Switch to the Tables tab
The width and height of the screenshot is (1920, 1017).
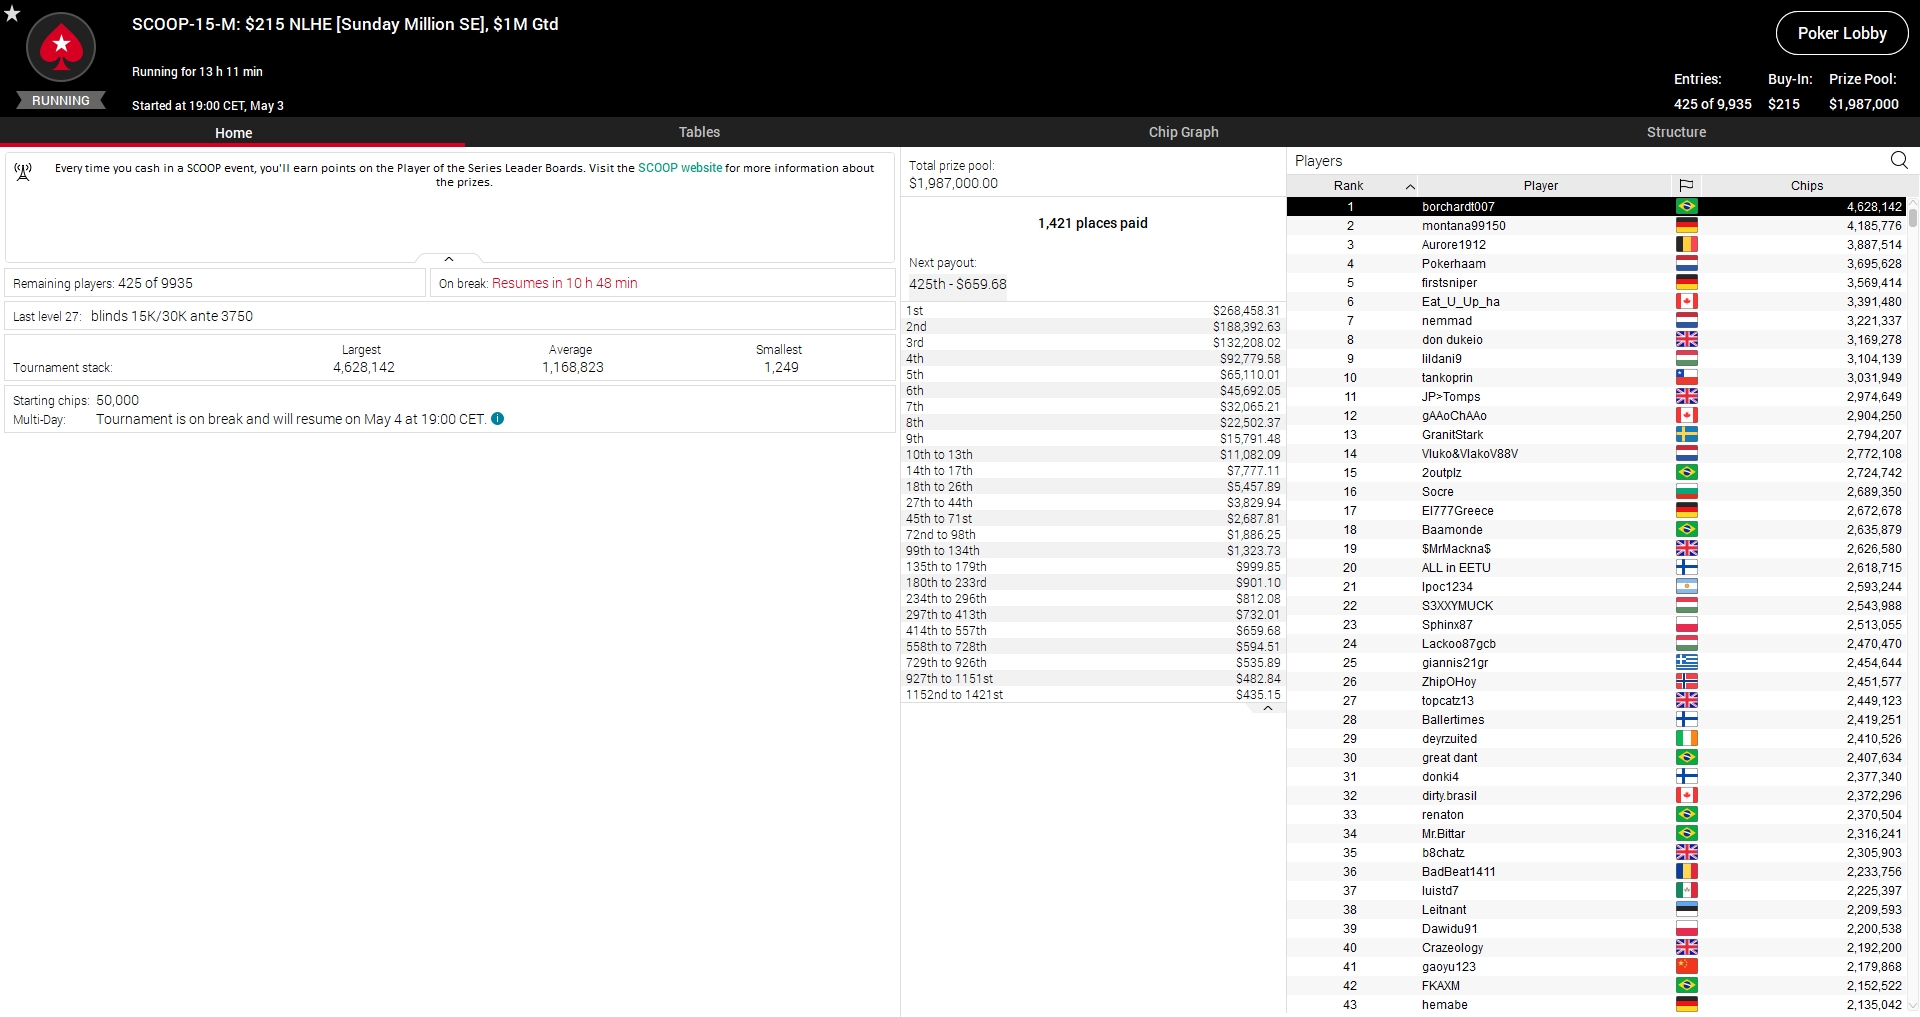point(699,132)
